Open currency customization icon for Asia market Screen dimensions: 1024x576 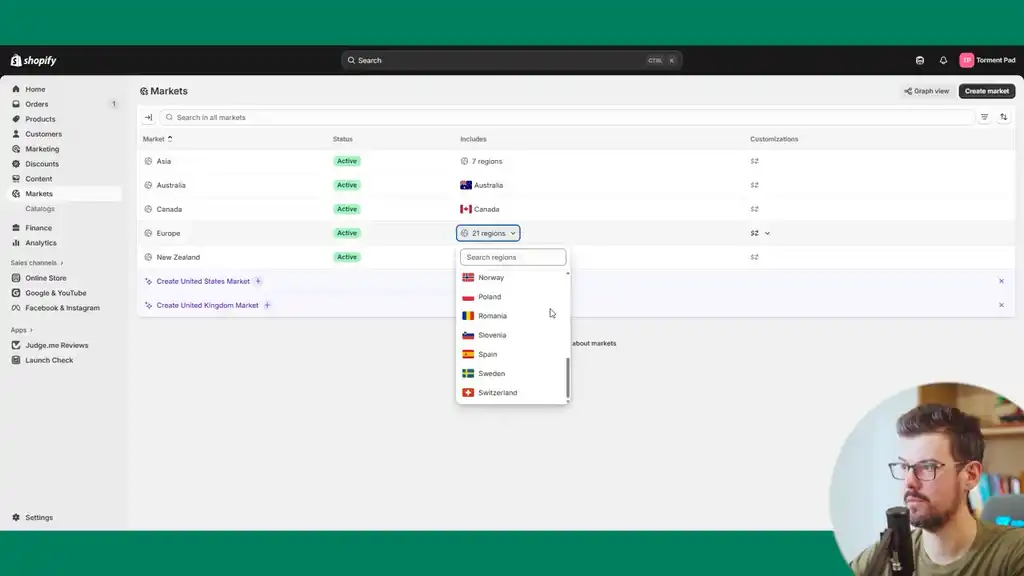755,160
